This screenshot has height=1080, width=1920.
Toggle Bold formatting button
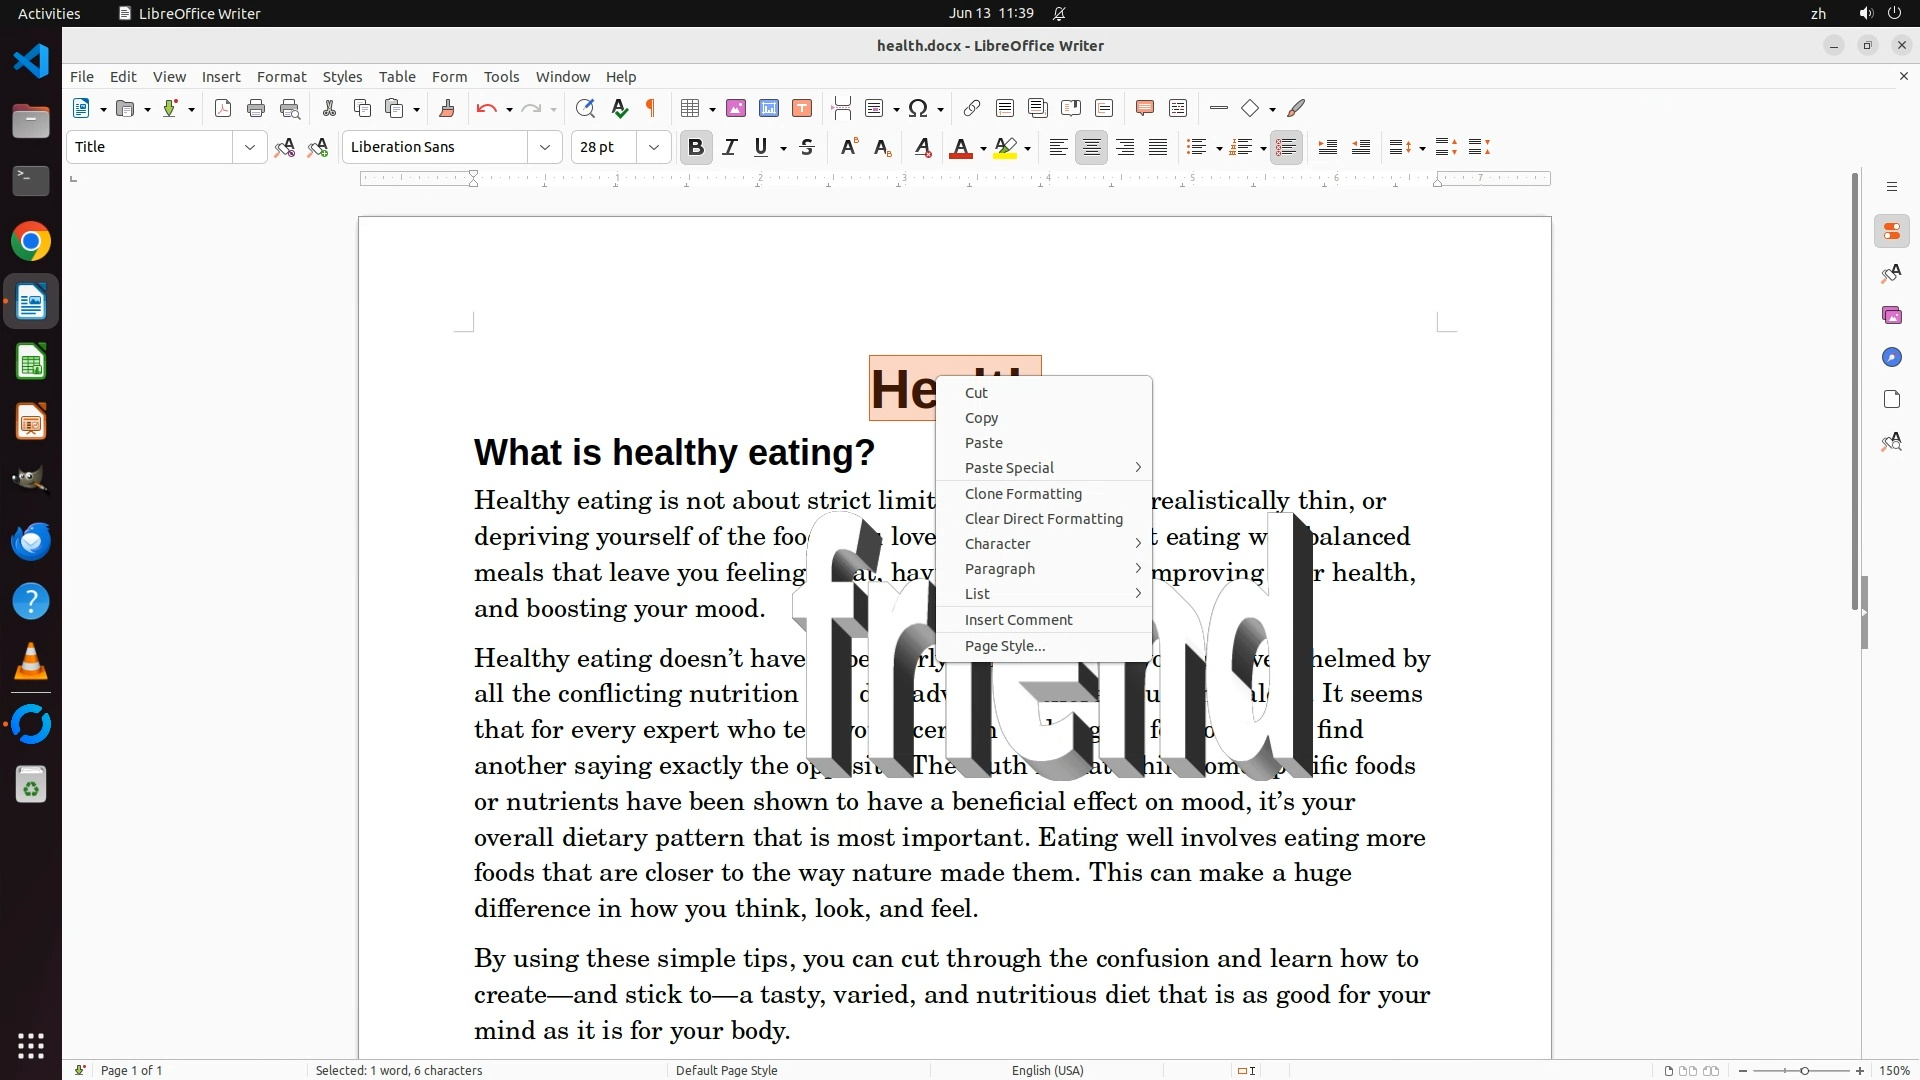696,148
